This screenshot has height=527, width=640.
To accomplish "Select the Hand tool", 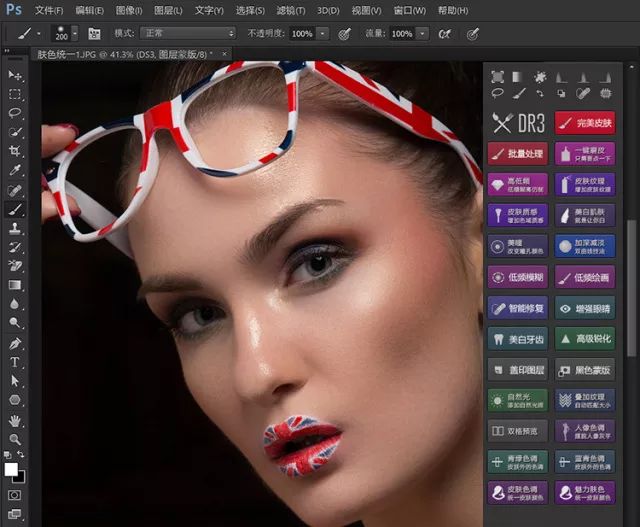I will tap(15, 419).
